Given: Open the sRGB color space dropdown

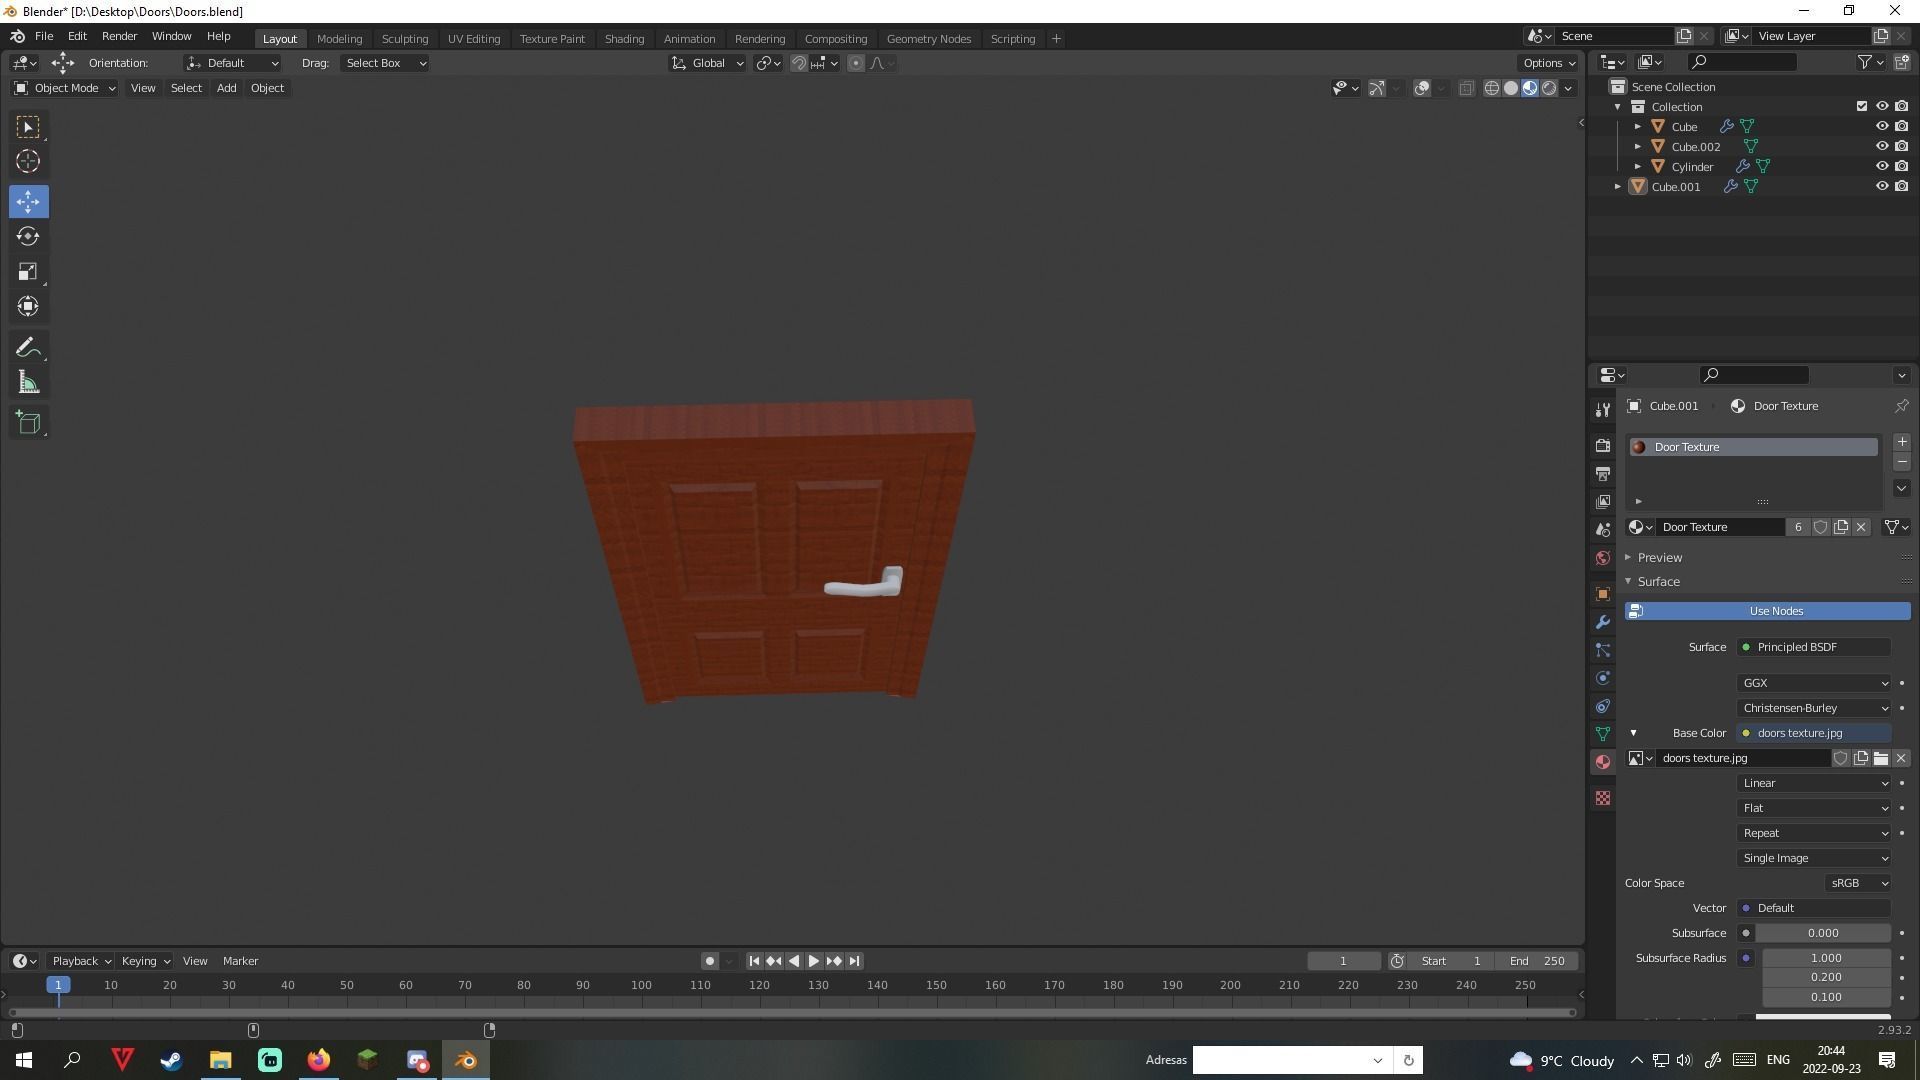Looking at the screenshot, I should (x=1857, y=883).
